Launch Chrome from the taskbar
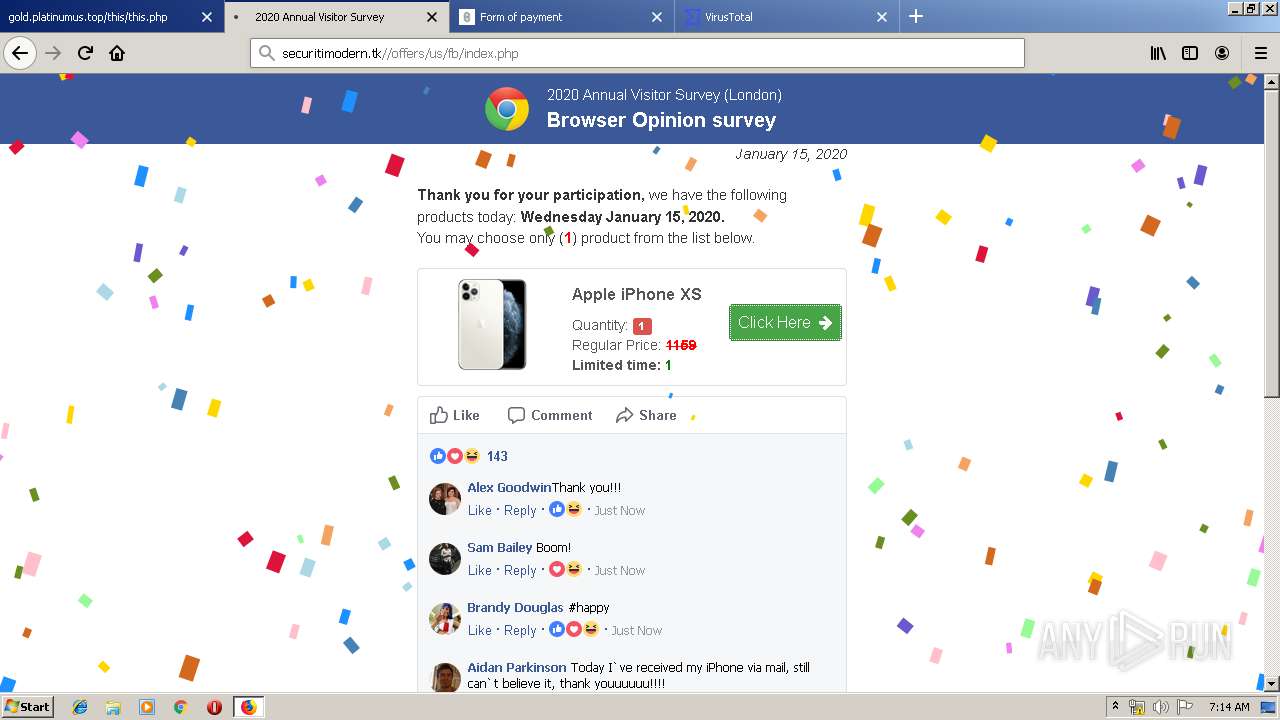Image resolution: width=1280 pixels, height=720 pixels. pyautogui.click(x=180, y=707)
